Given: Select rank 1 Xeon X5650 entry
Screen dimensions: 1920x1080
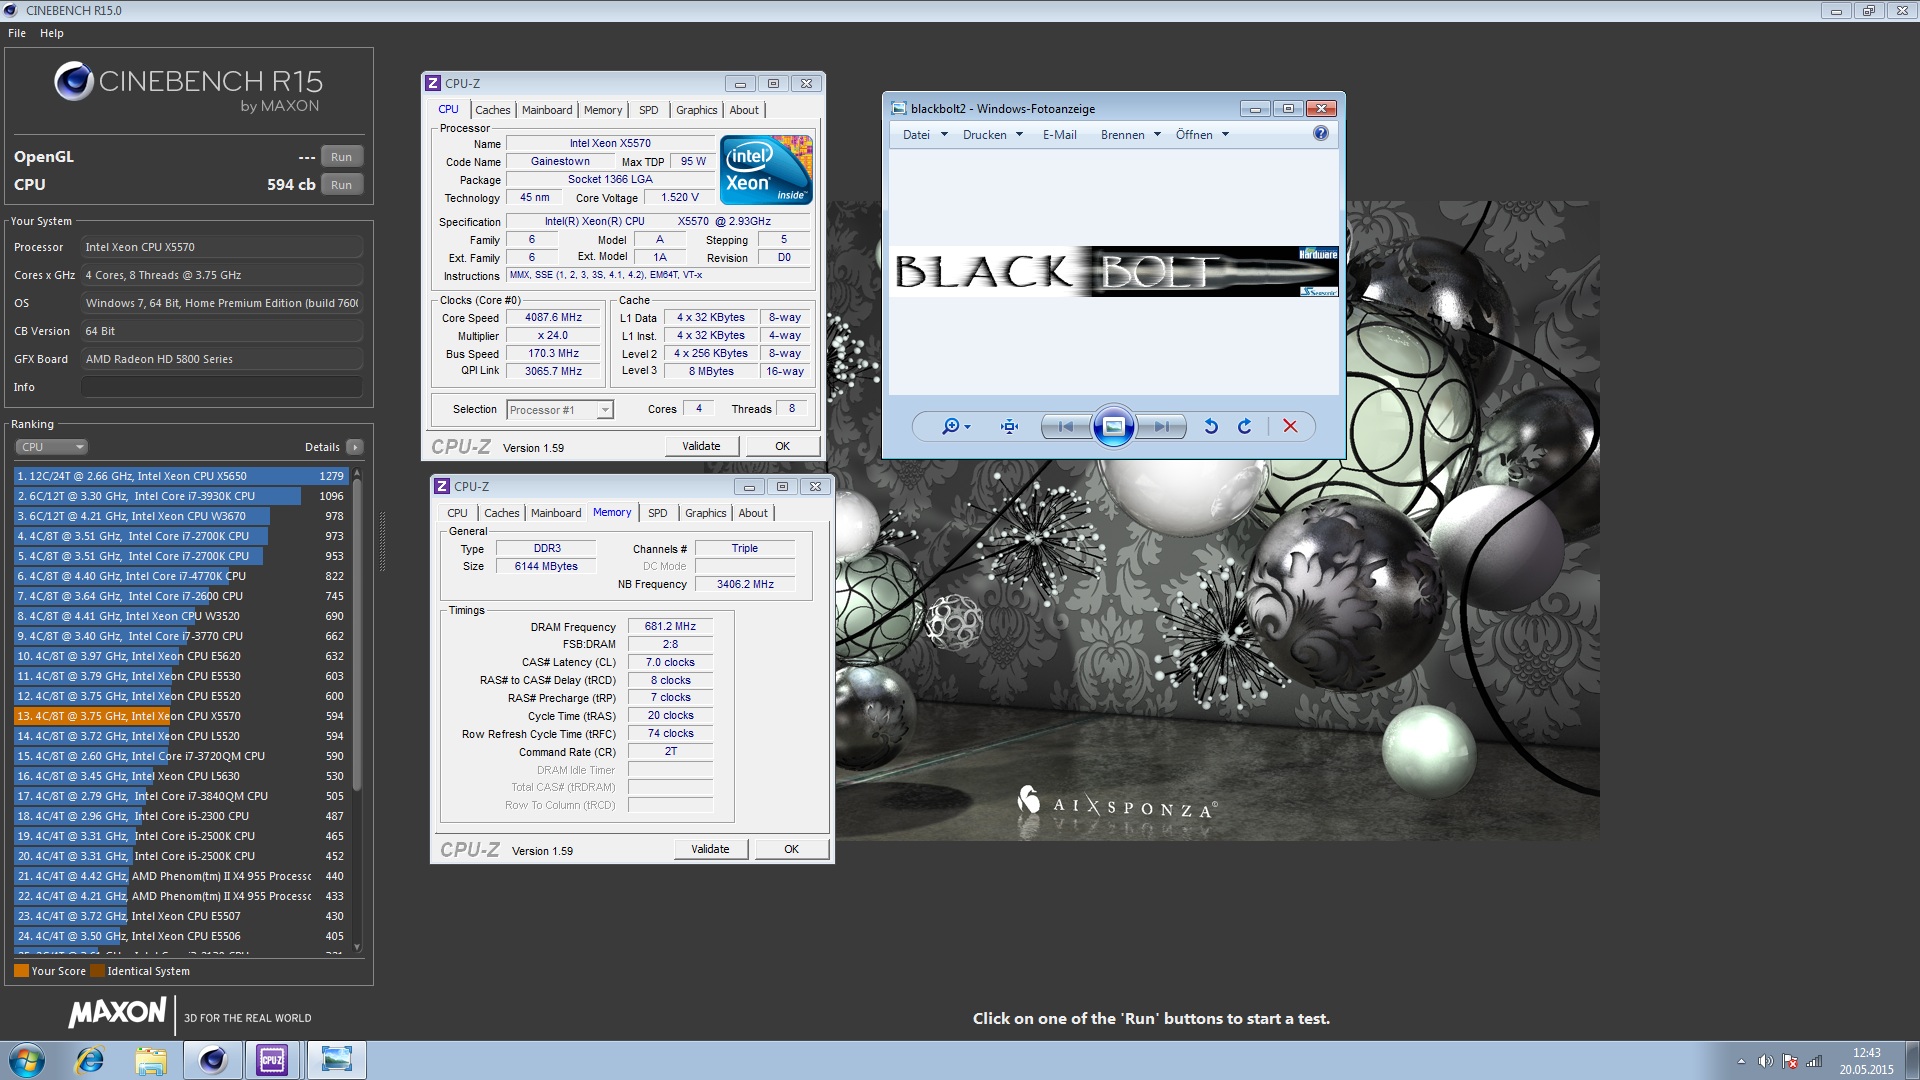Looking at the screenshot, I should pos(180,476).
